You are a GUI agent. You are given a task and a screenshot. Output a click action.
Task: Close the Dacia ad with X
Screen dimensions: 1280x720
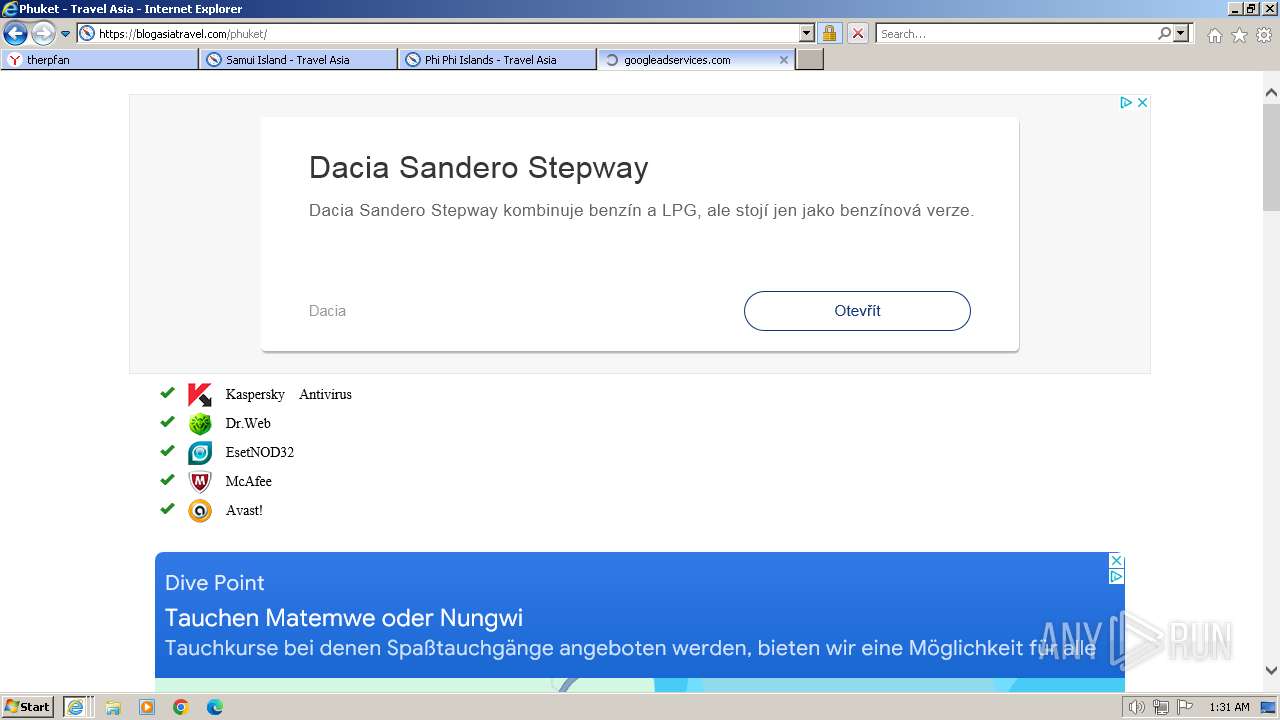click(1142, 102)
